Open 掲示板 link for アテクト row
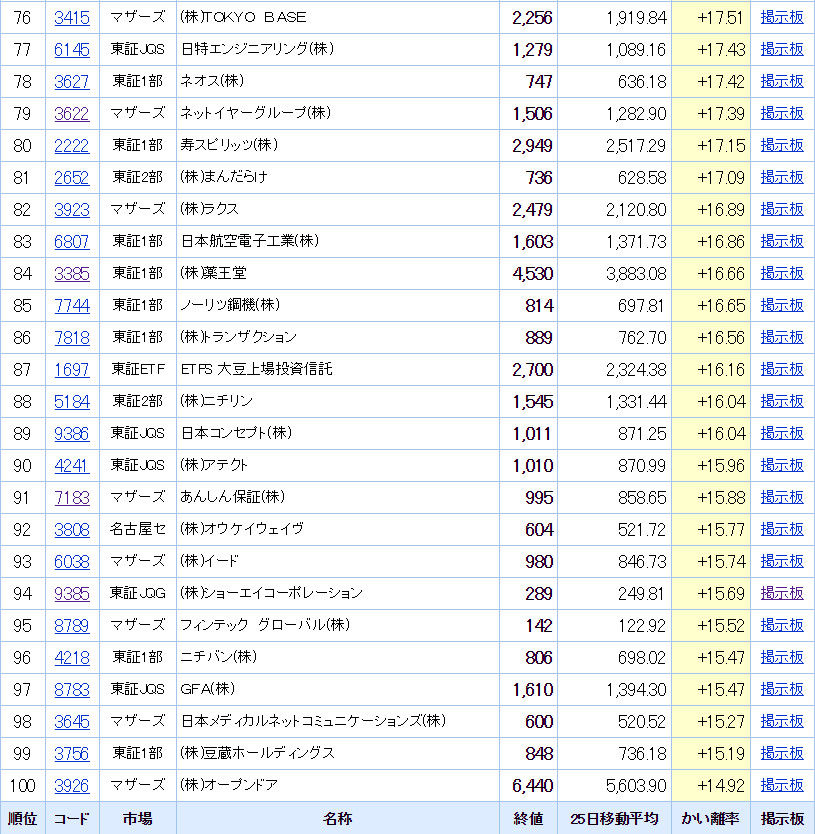Image resolution: width=815 pixels, height=834 pixels. [x=782, y=465]
